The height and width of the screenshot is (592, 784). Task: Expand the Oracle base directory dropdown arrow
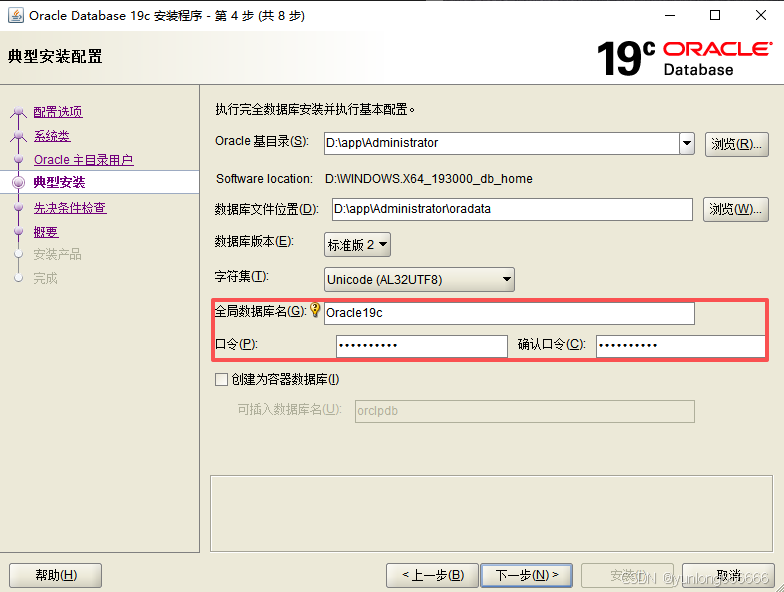(687, 144)
